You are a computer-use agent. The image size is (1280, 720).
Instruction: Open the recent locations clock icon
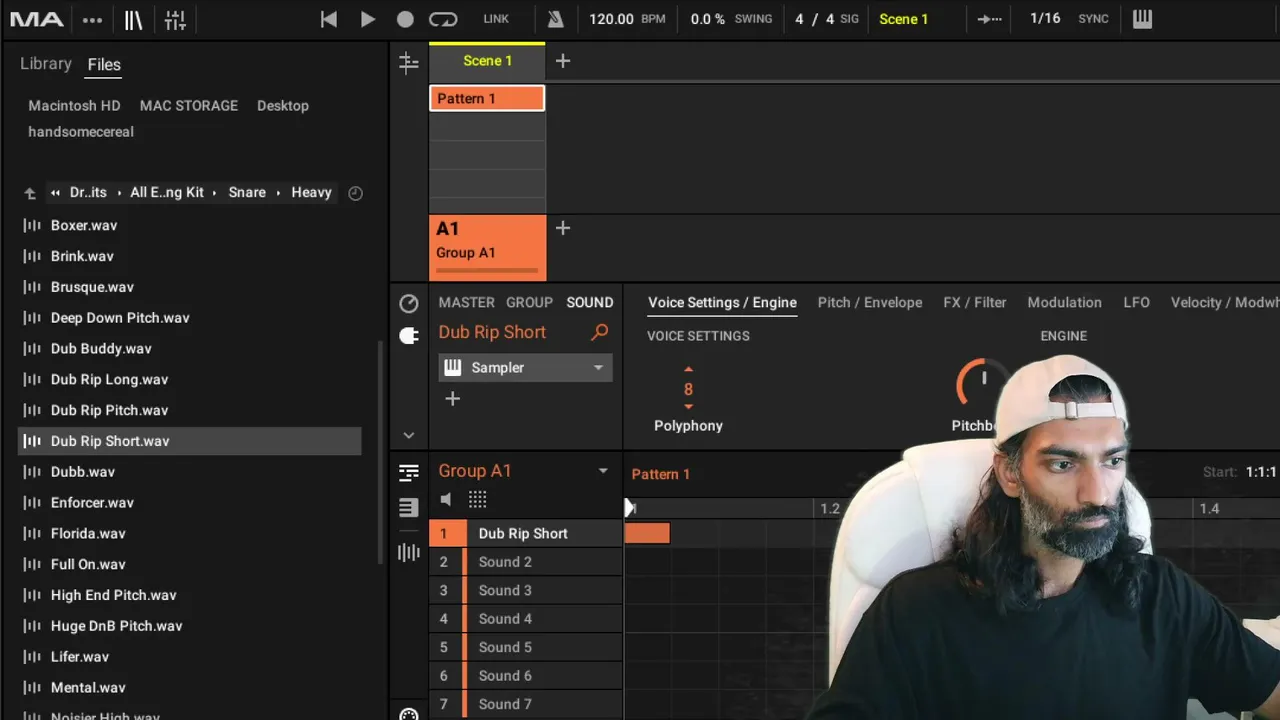tap(355, 193)
